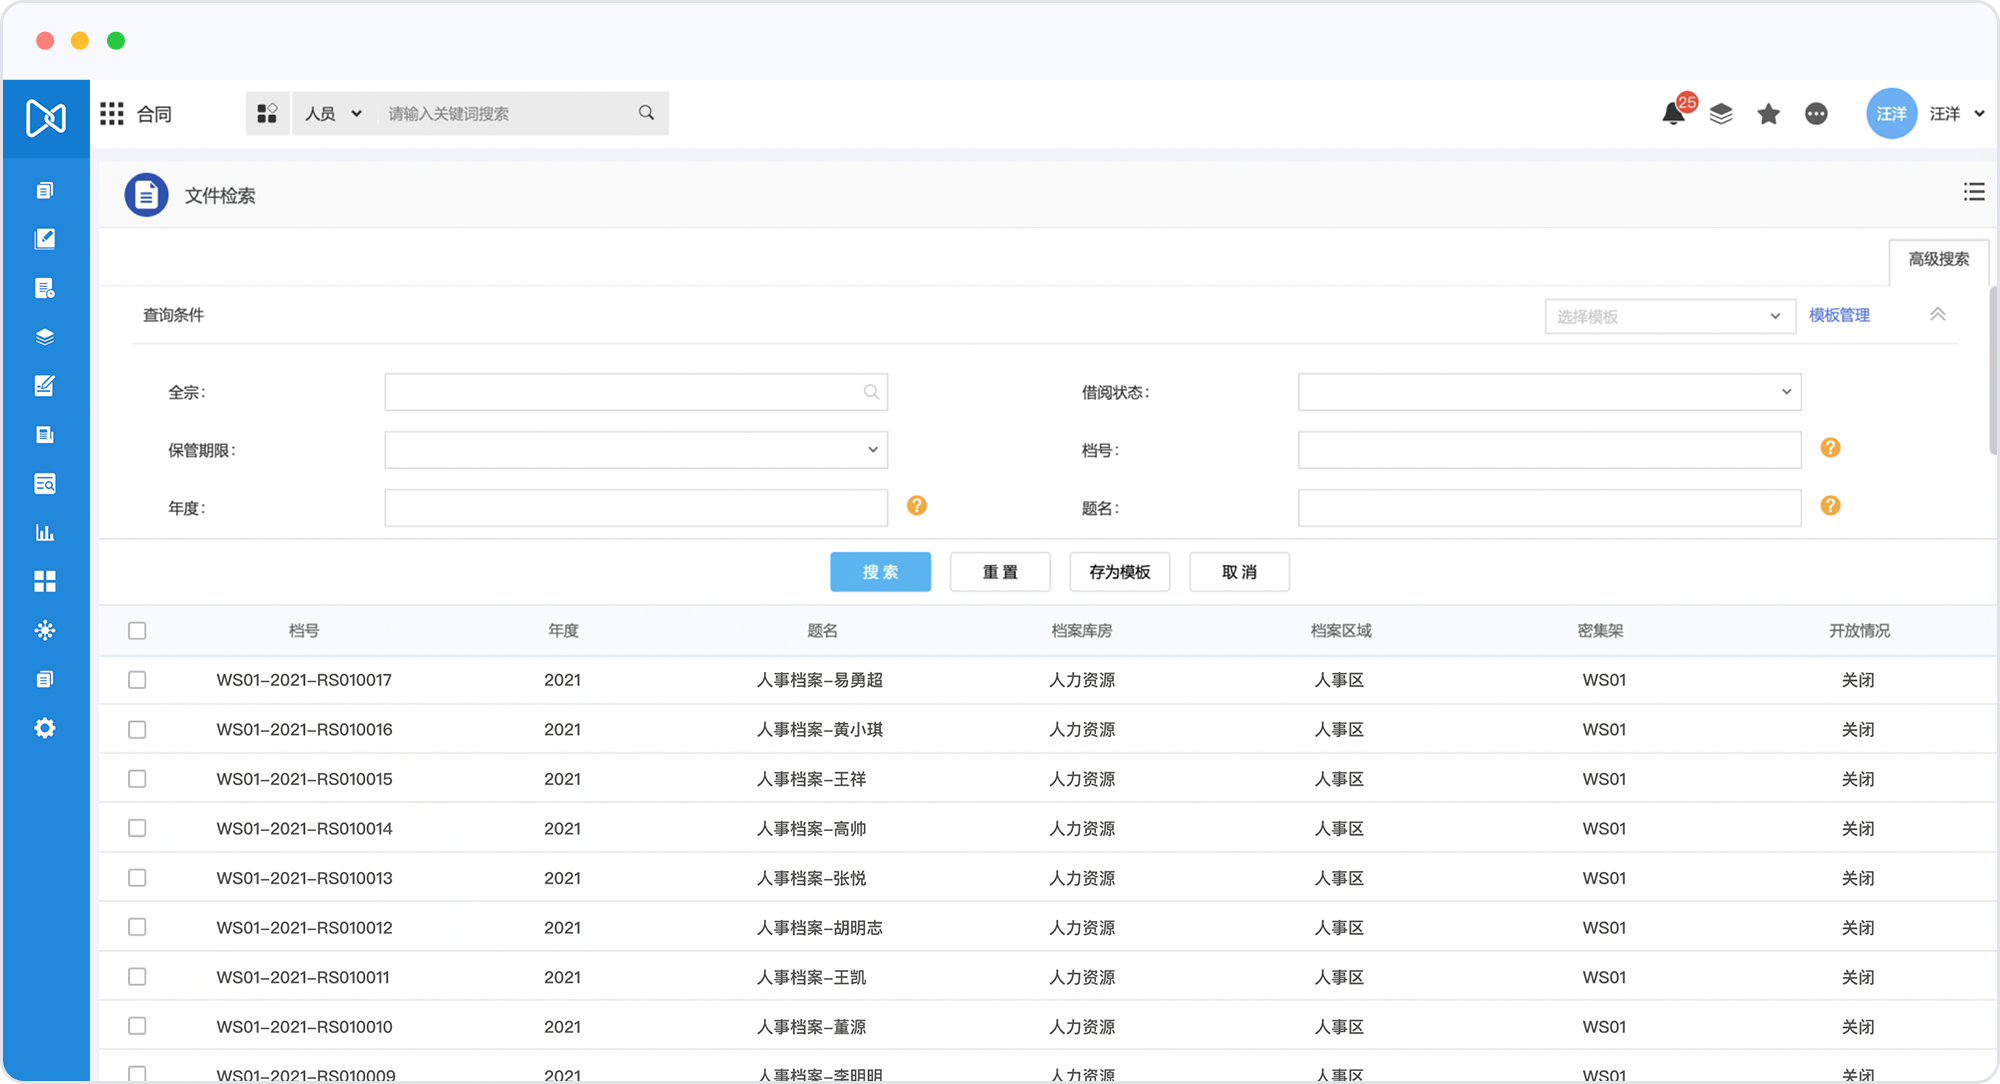
Task: Open the 选择模板 template dropdown
Action: [x=1669, y=316]
